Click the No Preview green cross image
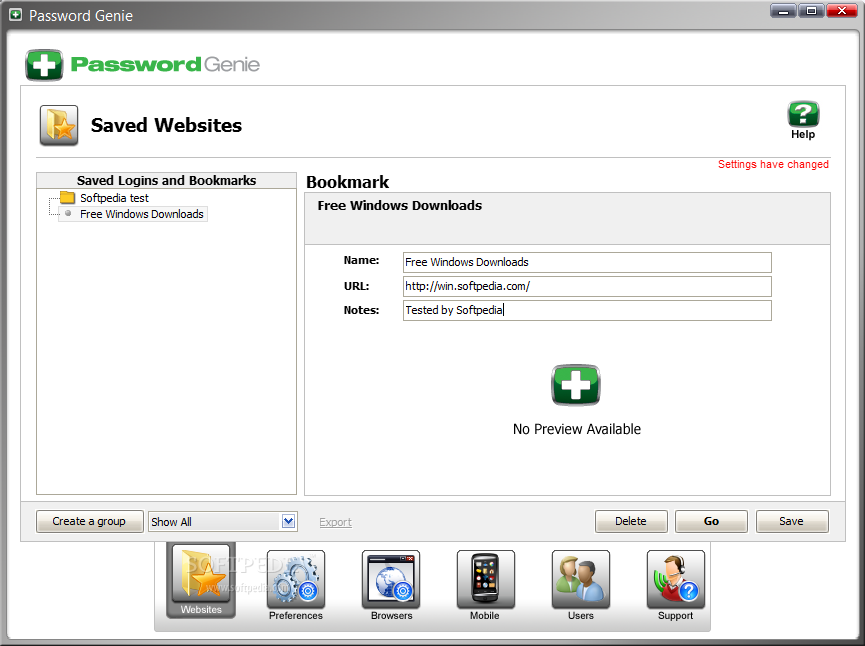The width and height of the screenshot is (865, 646). 575,385
